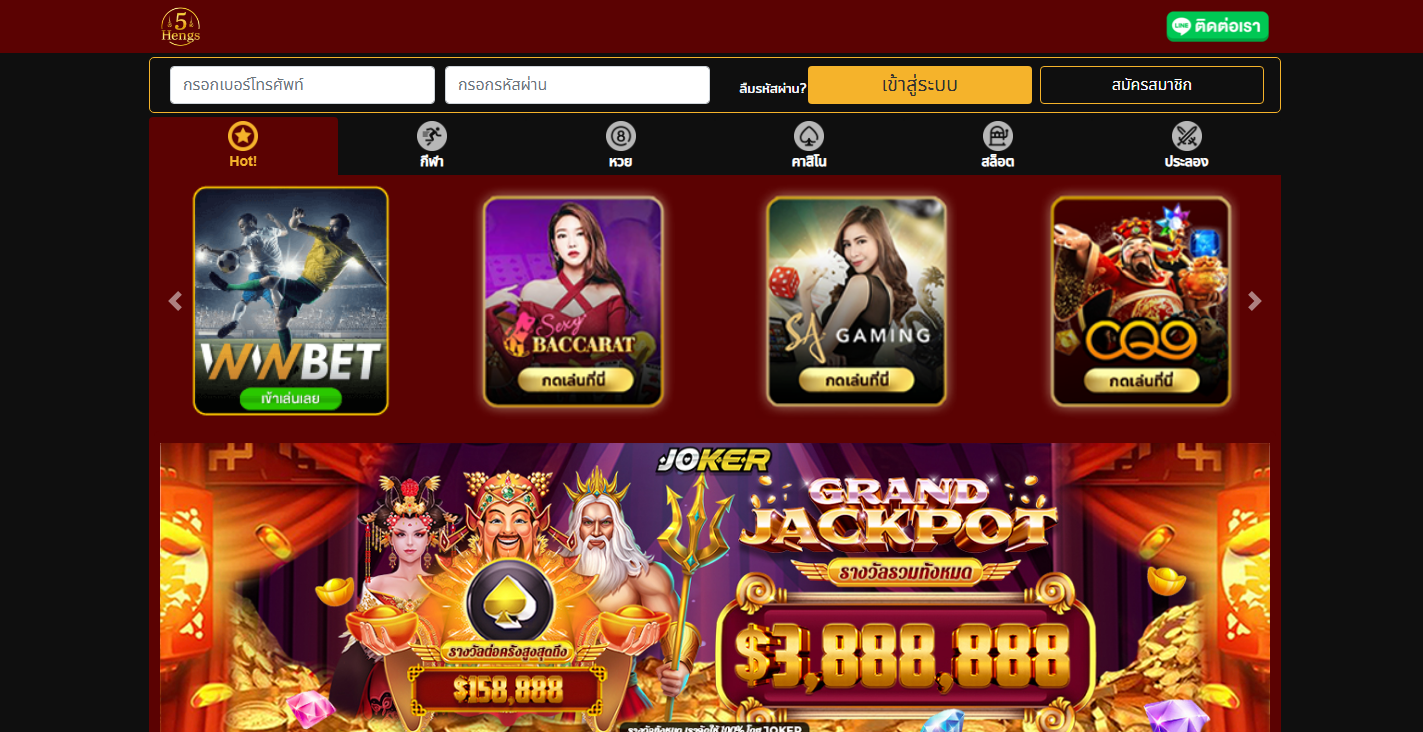Image resolution: width=1423 pixels, height=732 pixels.
Task: Click the ลืมรหัสผ่าน? forgot password link
Action: (772, 89)
